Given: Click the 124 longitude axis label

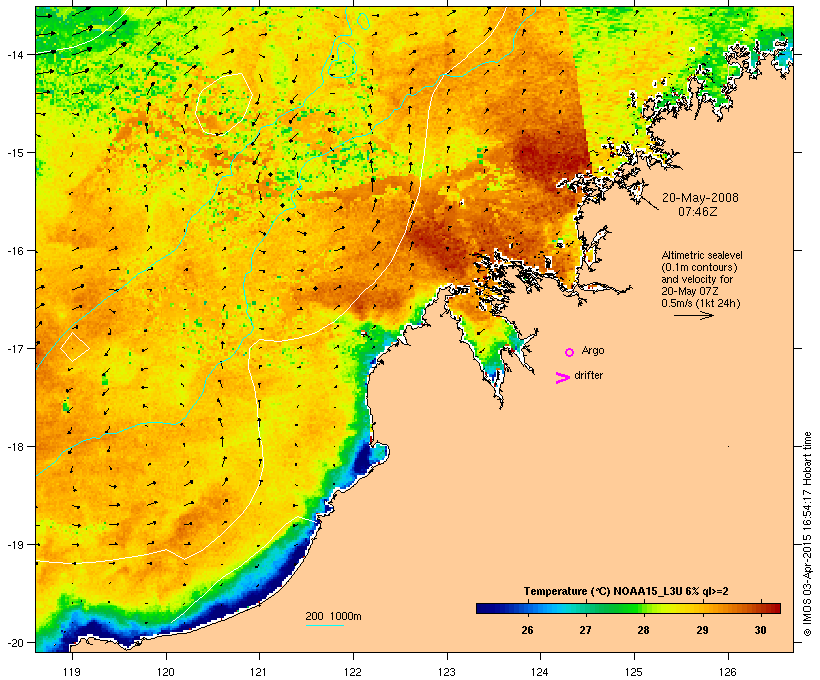Looking at the screenshot, I should tap(540, 672).
